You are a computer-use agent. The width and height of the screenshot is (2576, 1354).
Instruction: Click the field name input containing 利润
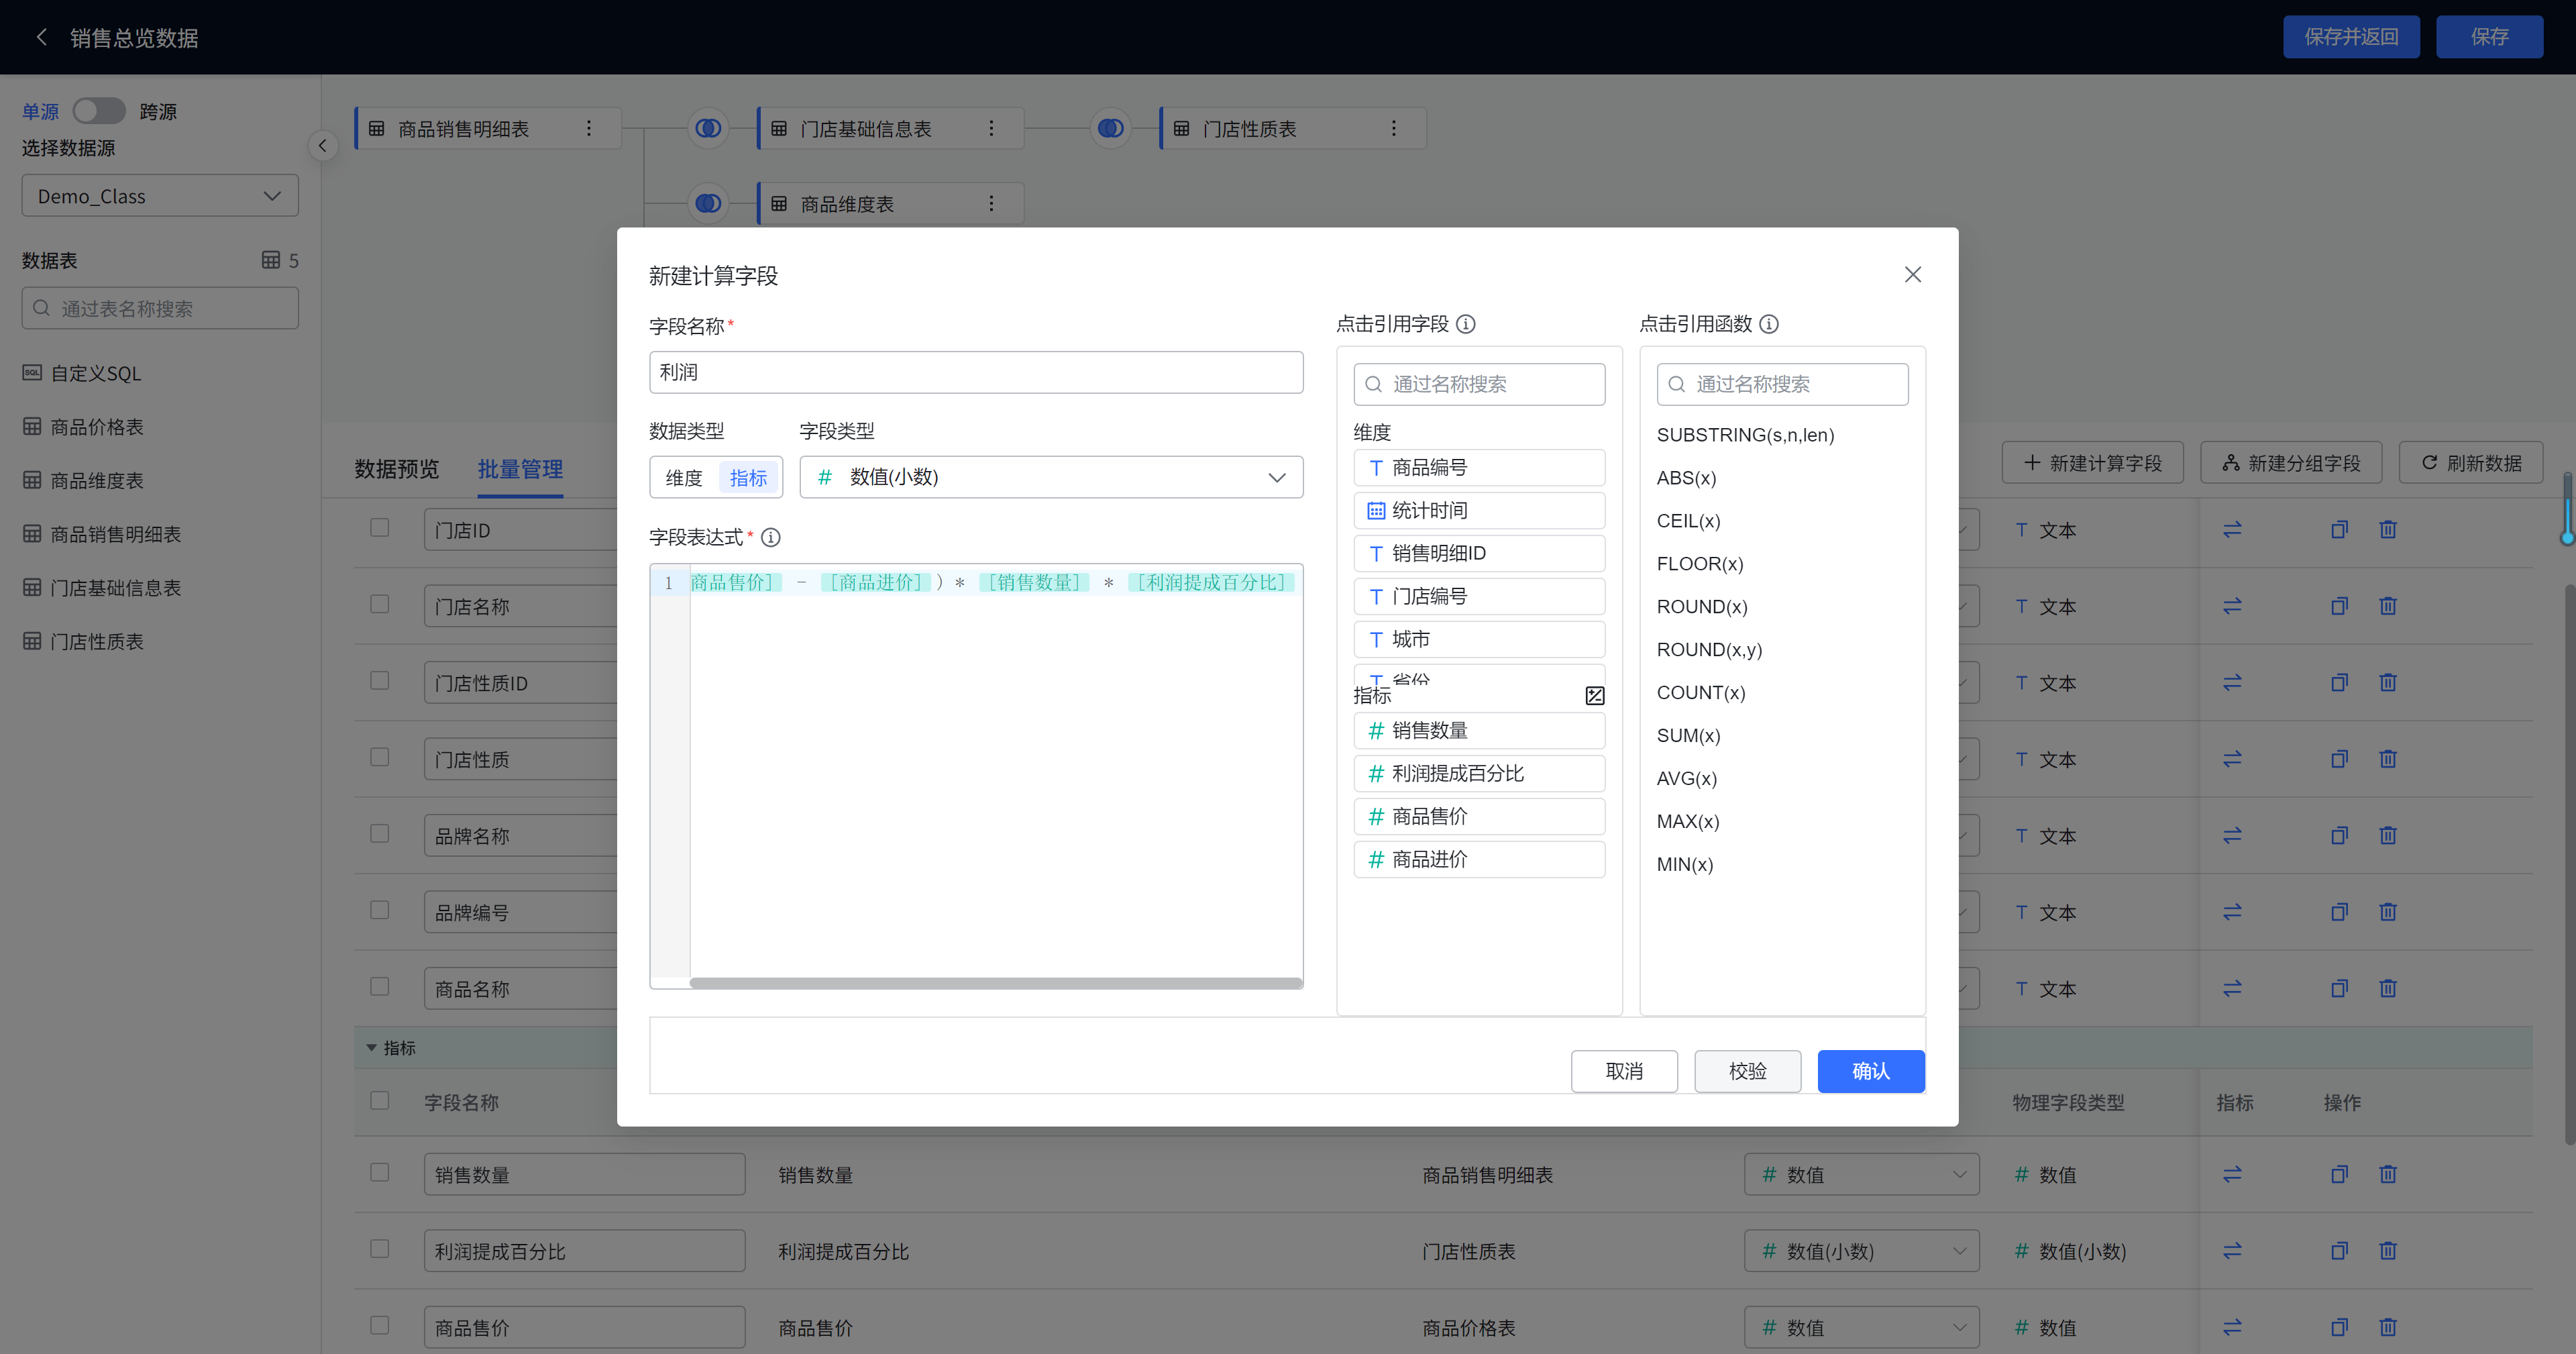976,372
